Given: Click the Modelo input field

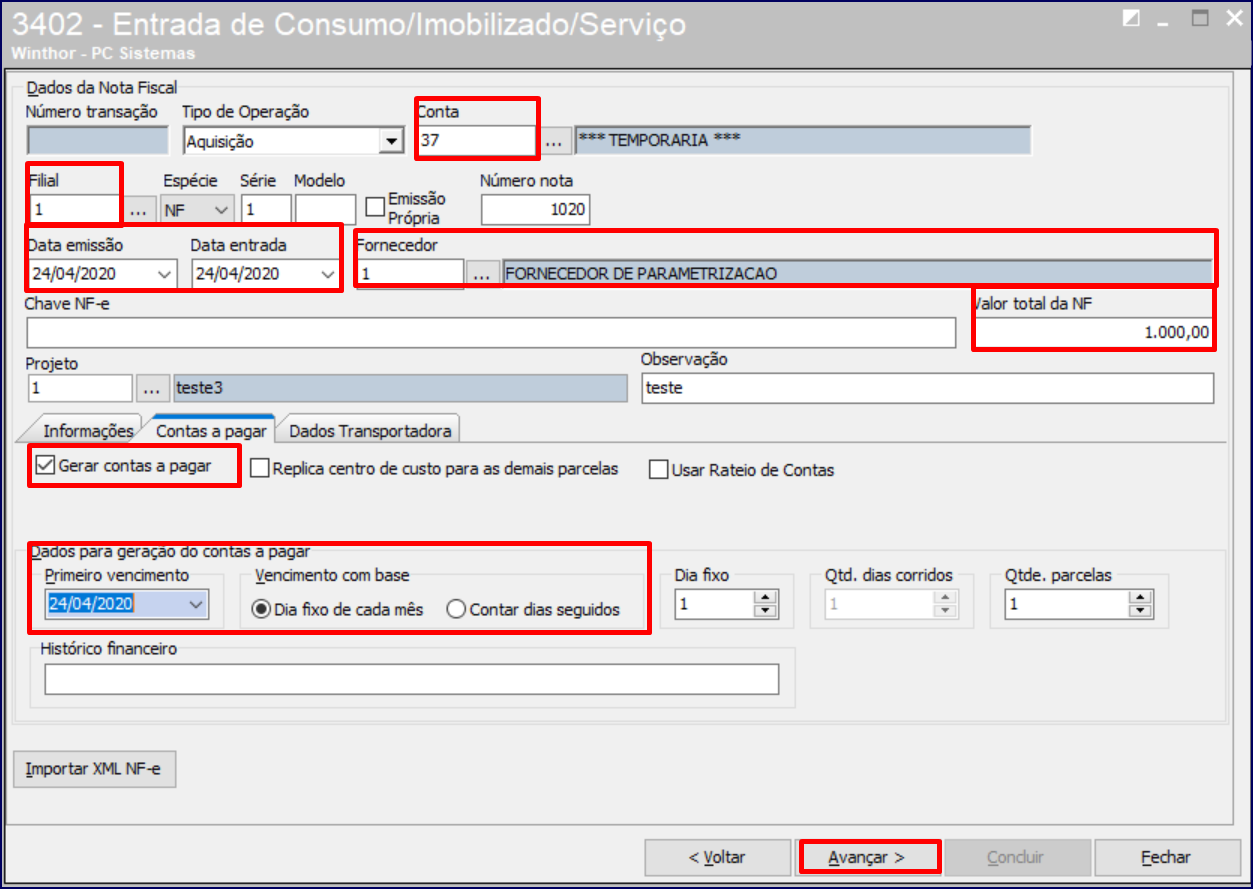Looking at the screenshot, I should coord(326,210).
